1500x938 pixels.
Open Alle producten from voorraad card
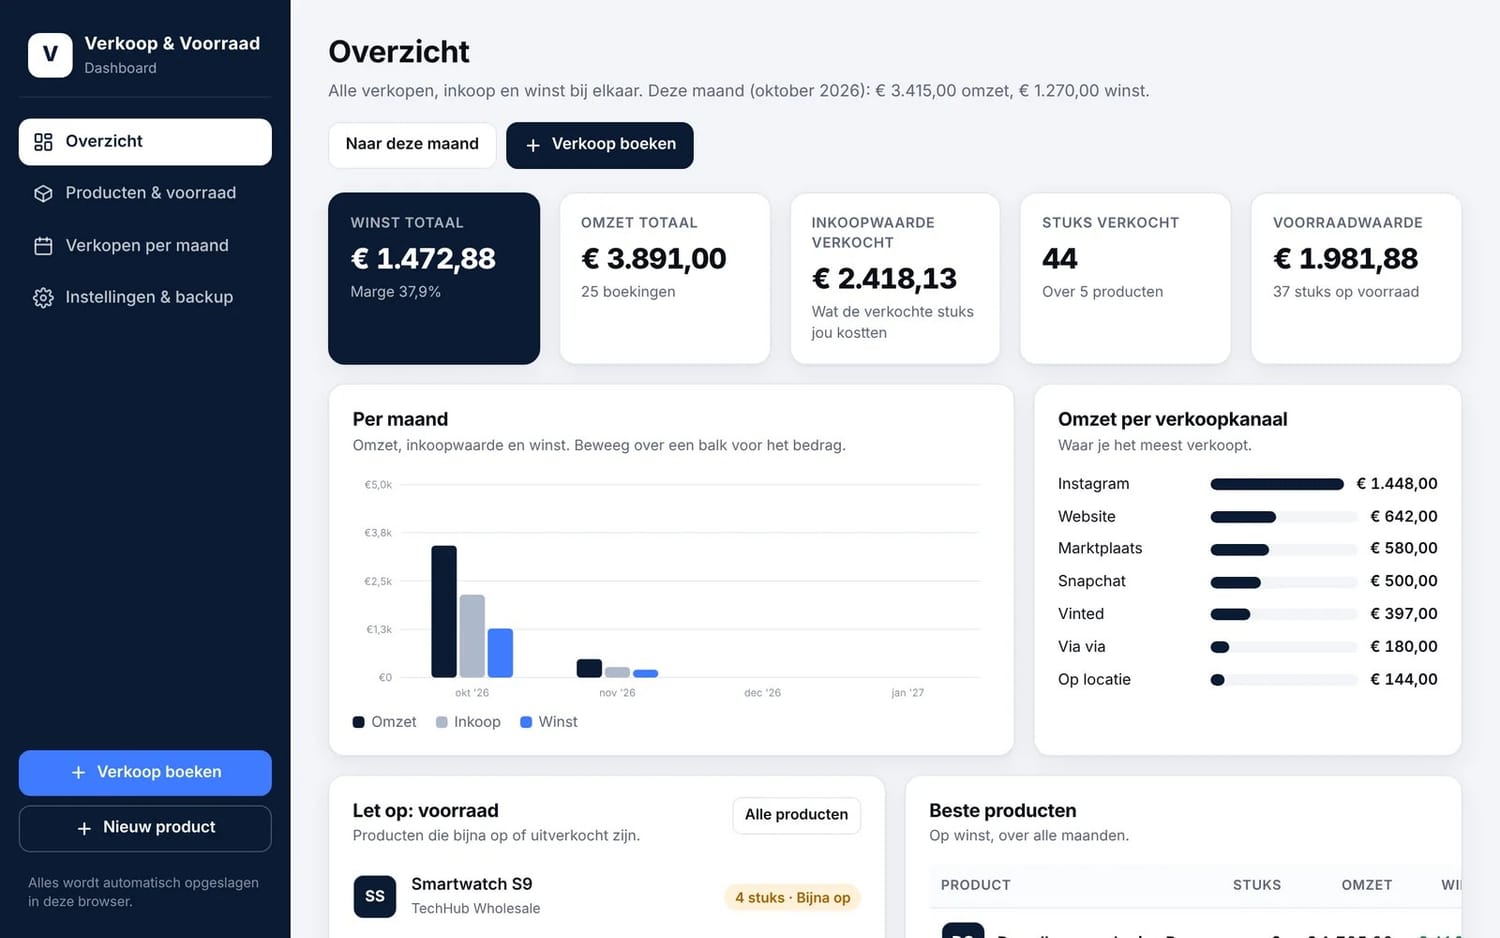click(796, 815)
